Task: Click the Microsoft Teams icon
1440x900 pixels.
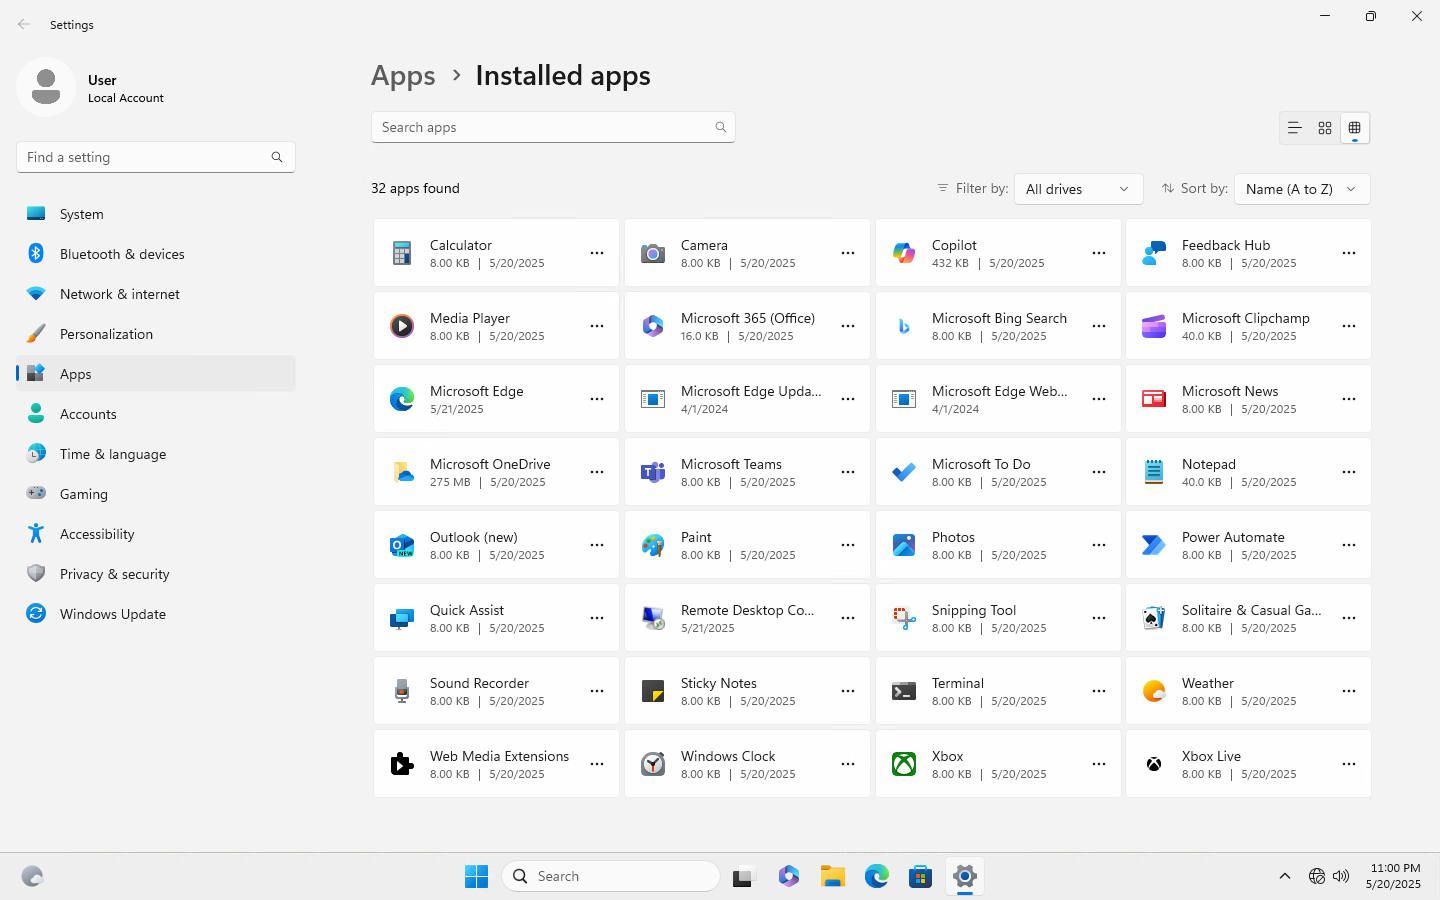Action: click(x=653, y=472)
